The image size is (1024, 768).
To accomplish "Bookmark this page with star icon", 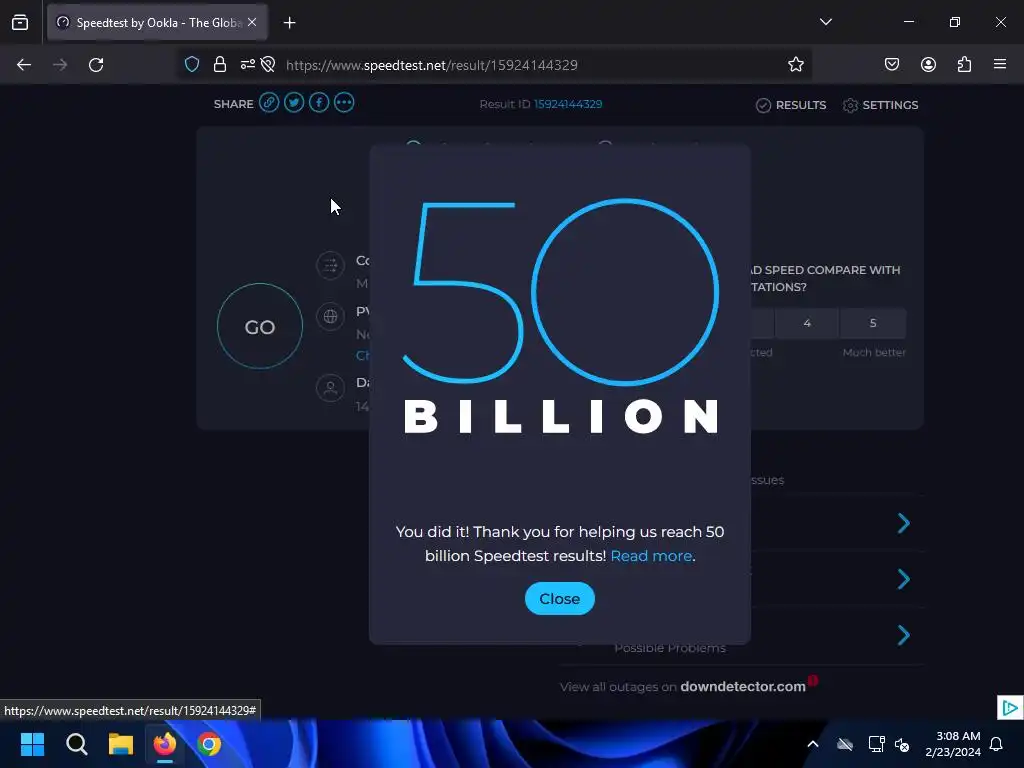I will (795, 65).
